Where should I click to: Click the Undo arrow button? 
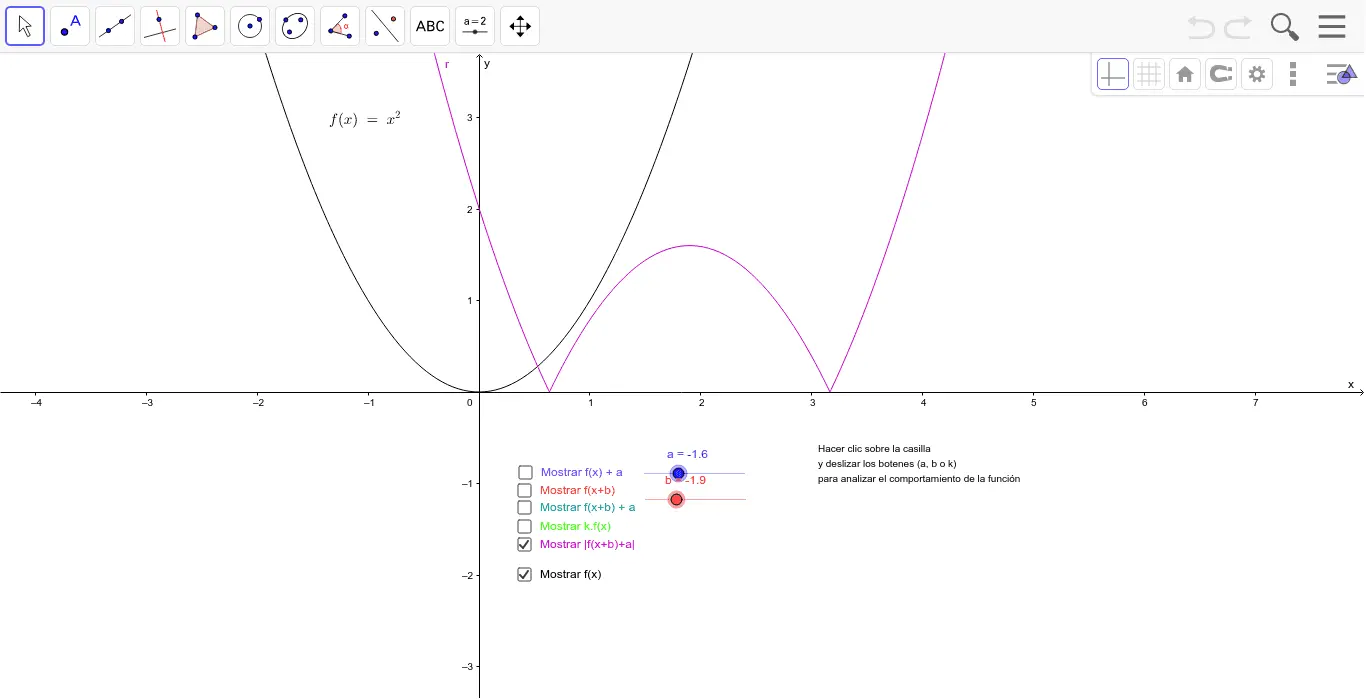coord(1201,27)
